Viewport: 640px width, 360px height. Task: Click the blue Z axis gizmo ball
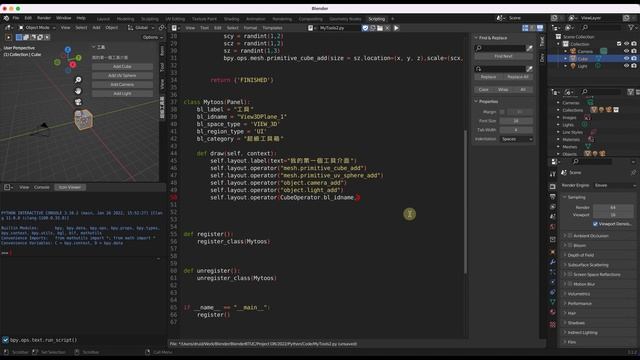coord(68,50)
